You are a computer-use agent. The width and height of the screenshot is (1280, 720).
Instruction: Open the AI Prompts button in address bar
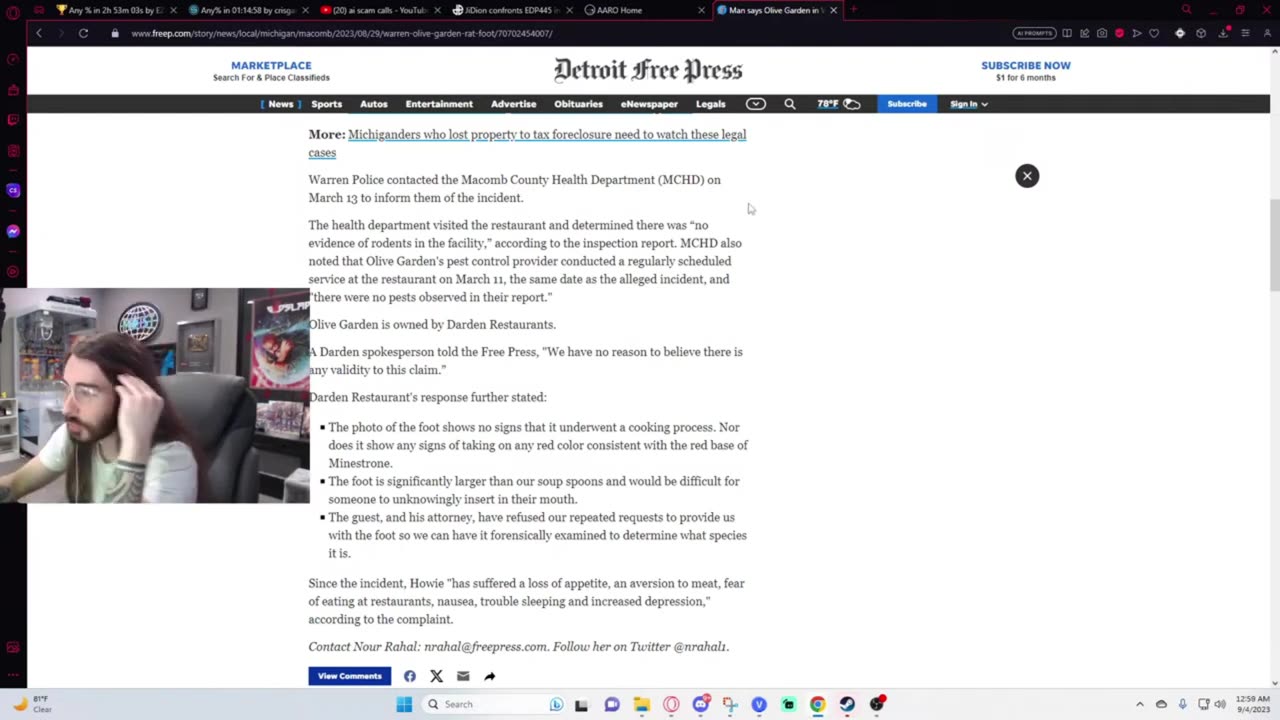click(x=1034, y=33)
